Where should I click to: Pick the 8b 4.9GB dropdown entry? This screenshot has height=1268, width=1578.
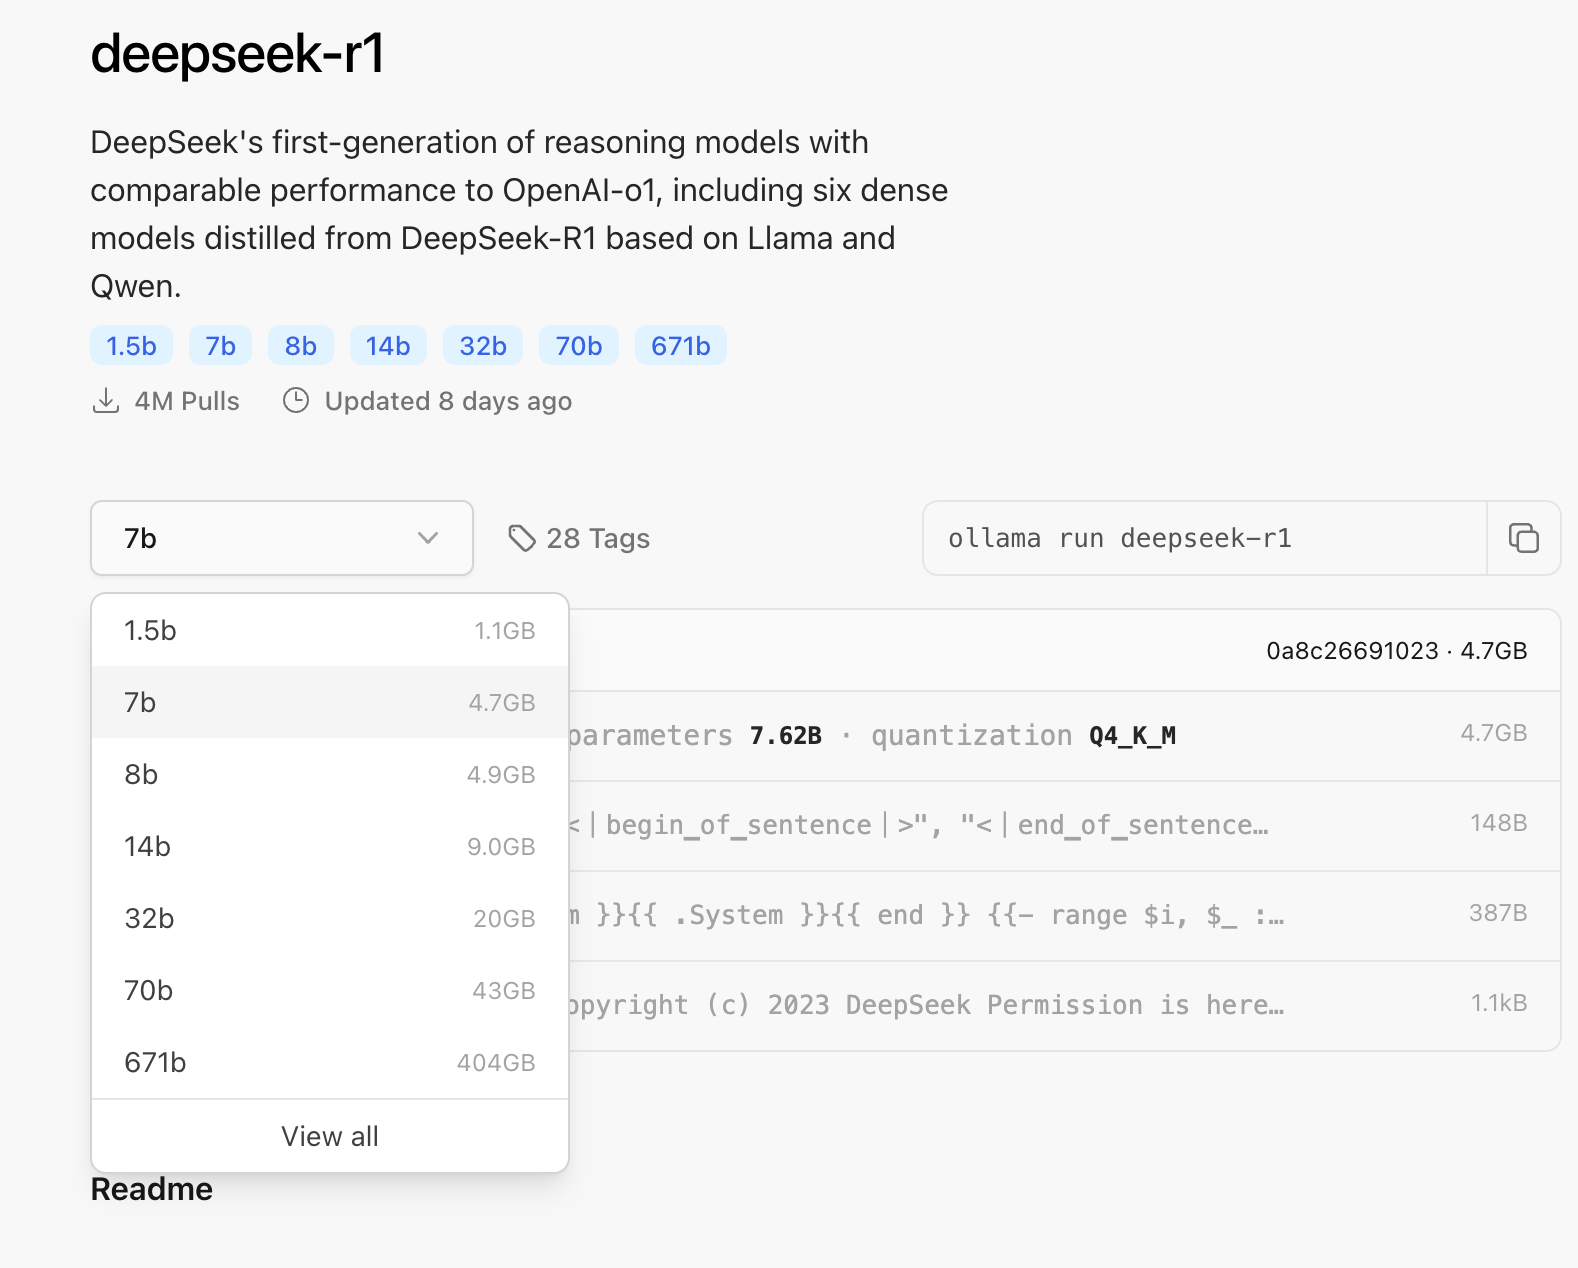tap(330, 774)
